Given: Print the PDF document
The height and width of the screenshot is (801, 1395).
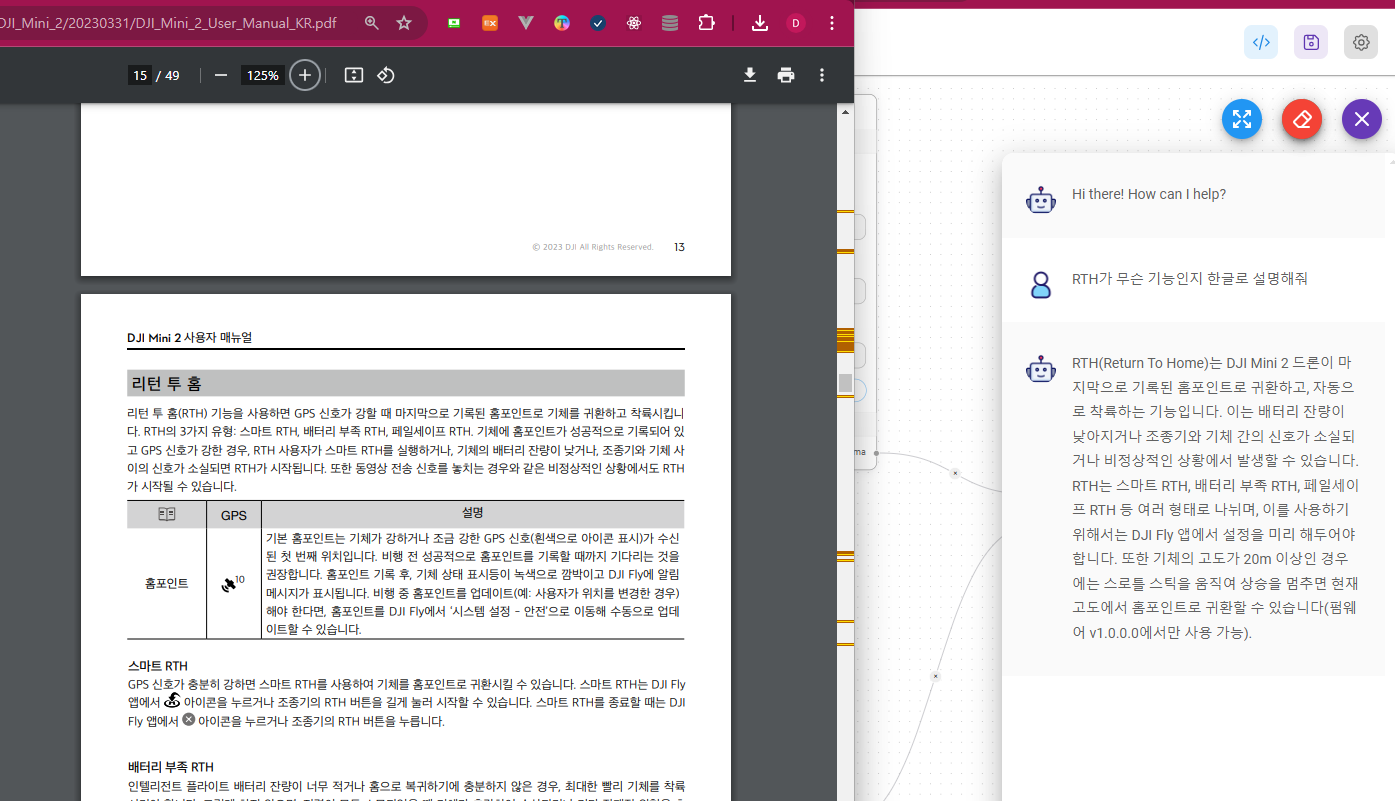Looking at the screenshot, I should point(786,75).
